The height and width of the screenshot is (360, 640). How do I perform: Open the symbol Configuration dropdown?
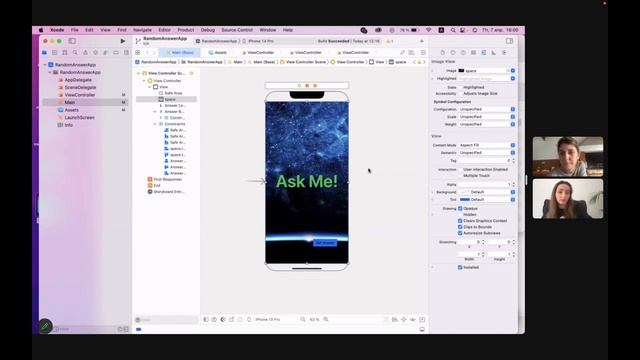pyautogui.click(x=487, y=109)
